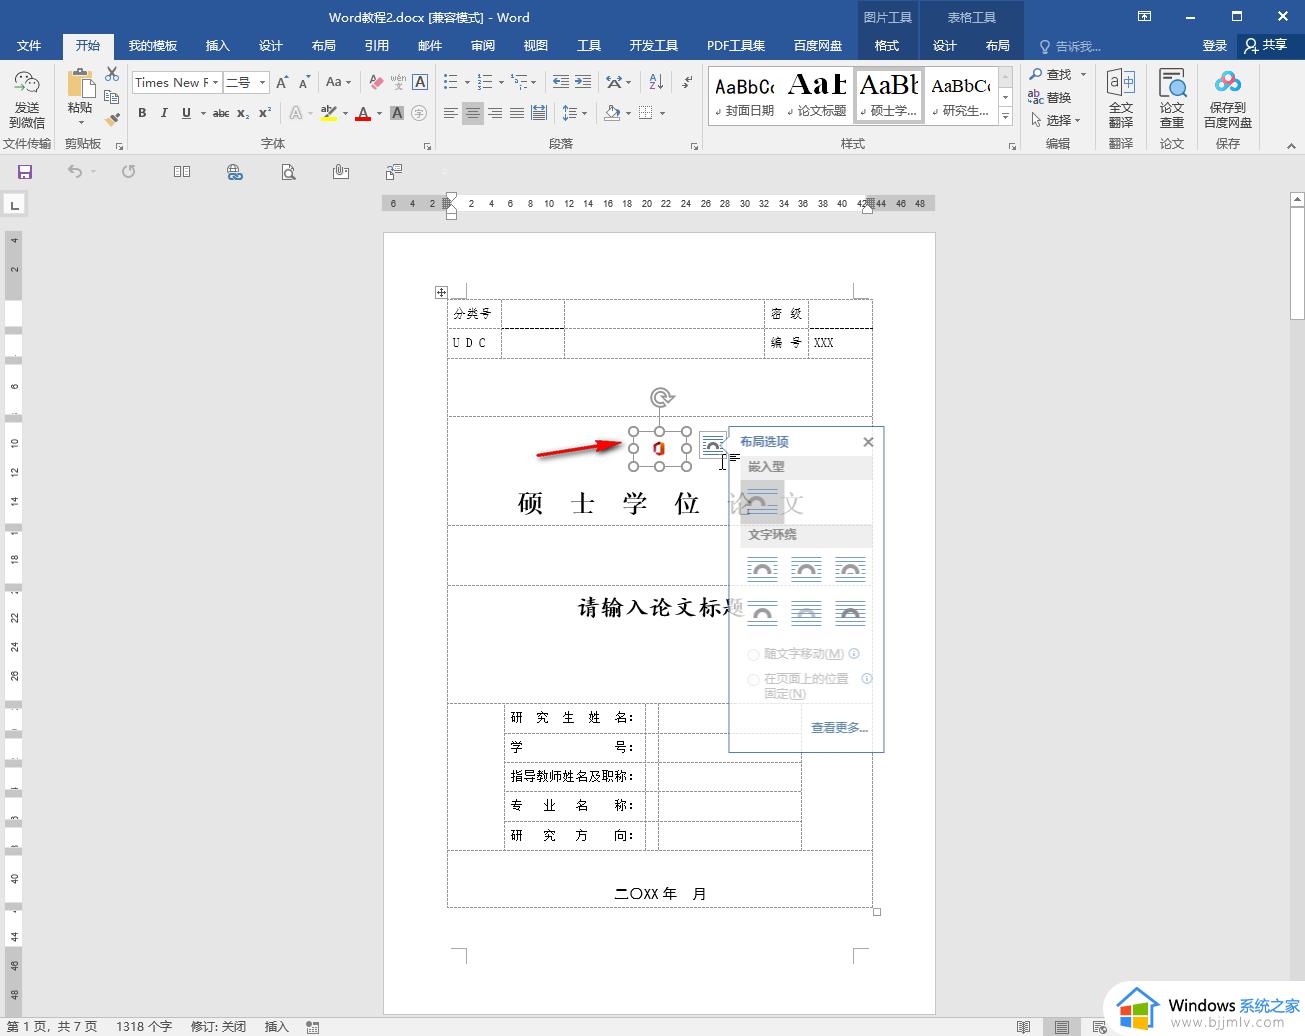Viewport: 1305px width, 1036px height.
Task: Open the layout options icon beside image
Action: [712, 444]
